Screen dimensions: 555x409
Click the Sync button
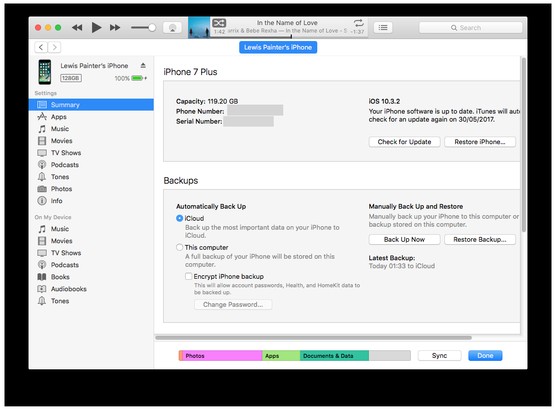click(x=439, y=356)
